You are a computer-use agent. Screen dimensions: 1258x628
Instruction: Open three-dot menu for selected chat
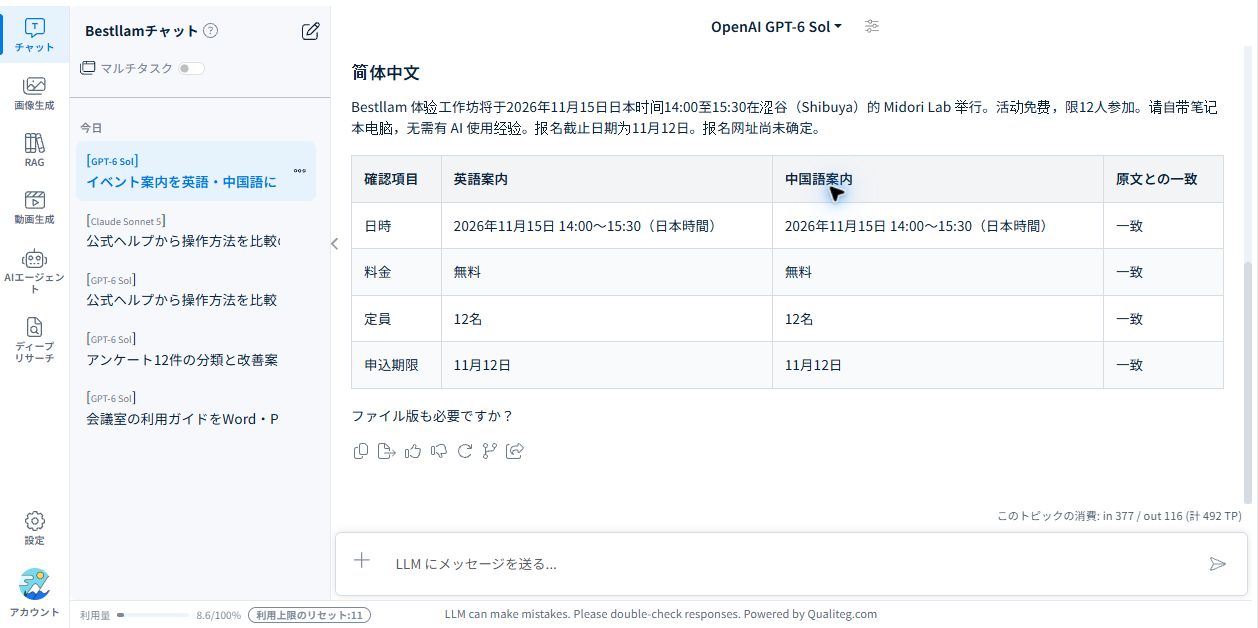(x=300, y=171)
